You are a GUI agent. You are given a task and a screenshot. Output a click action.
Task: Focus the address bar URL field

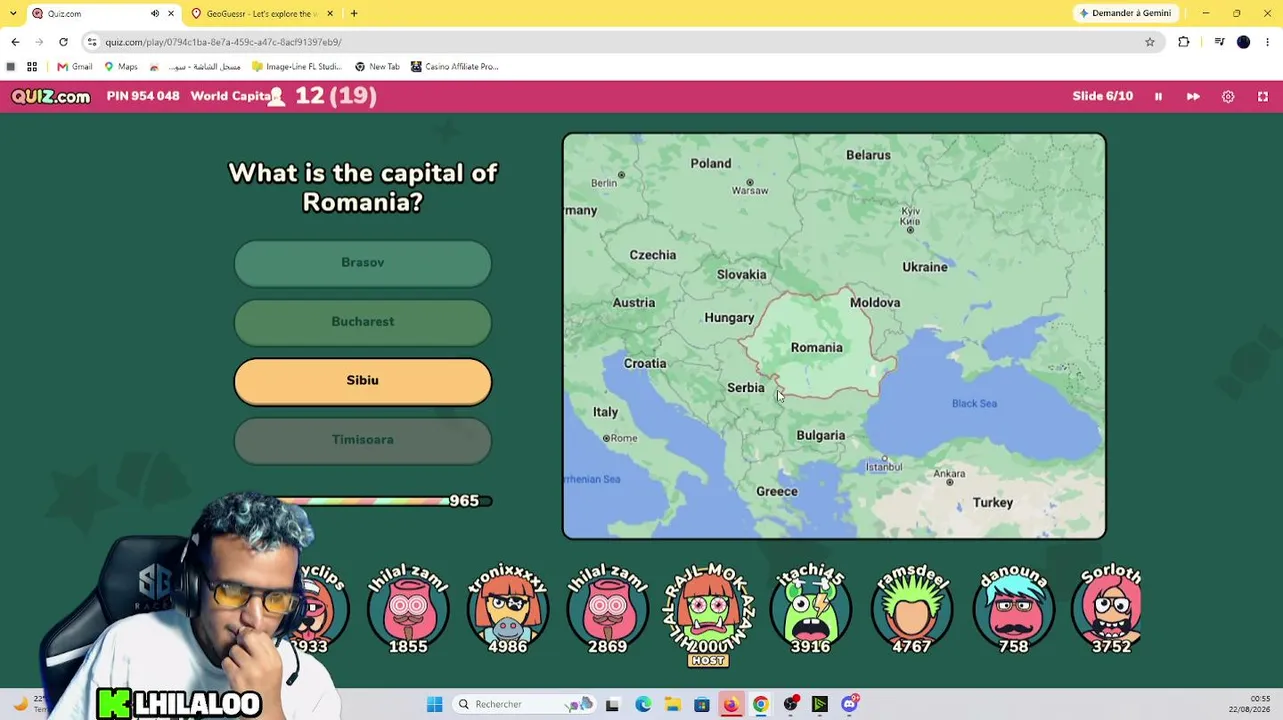(x=620, y=42)
